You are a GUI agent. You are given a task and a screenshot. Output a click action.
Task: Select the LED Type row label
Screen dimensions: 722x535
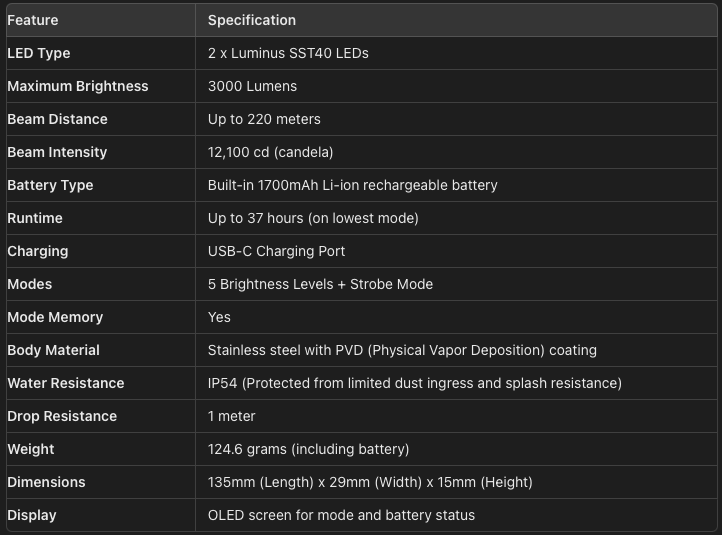click(x=39, y=53)
